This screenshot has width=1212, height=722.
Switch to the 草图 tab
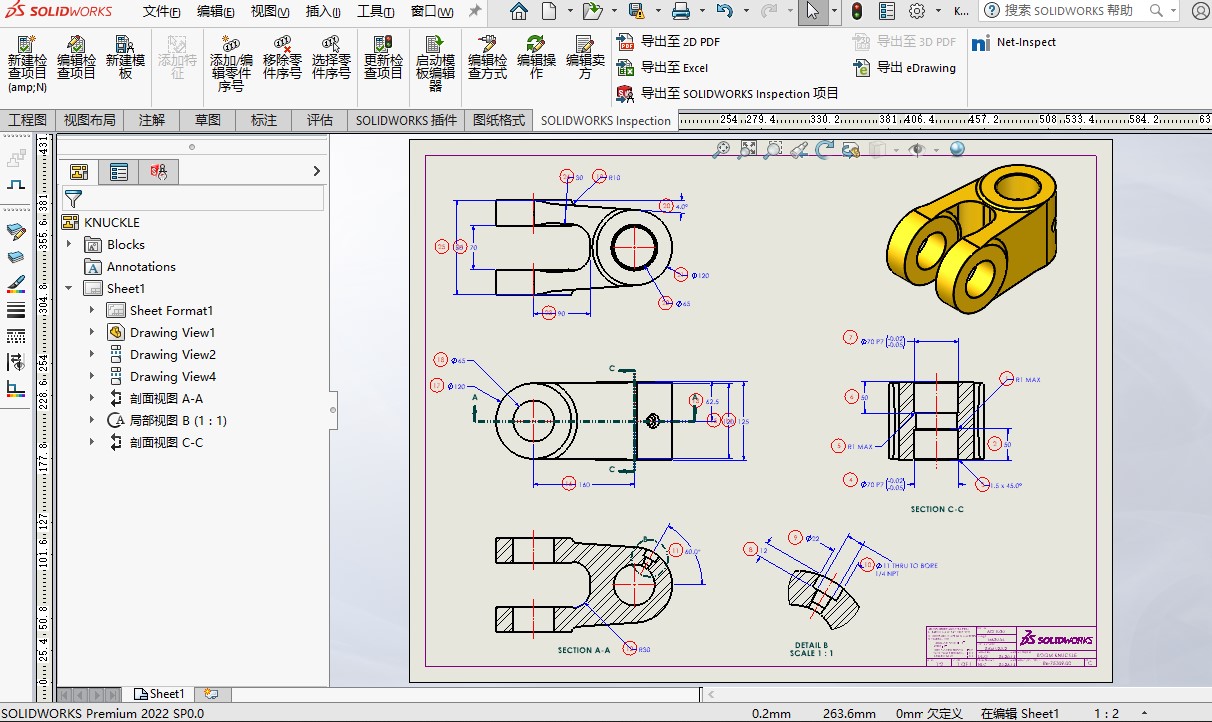208,120
